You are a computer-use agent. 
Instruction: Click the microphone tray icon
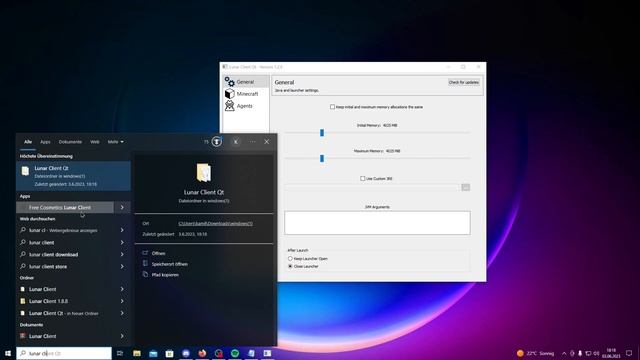(580, 353)
